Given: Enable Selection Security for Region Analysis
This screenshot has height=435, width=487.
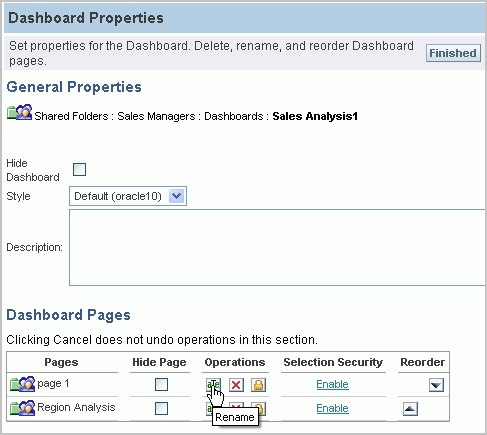Looking at the screenshot, I should coord(332,408).
